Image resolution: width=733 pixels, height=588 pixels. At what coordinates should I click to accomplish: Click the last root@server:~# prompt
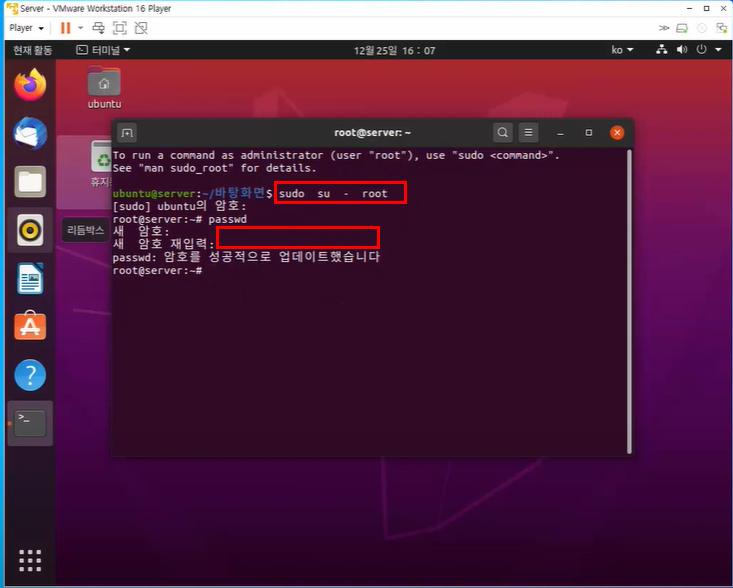point(158,271)
